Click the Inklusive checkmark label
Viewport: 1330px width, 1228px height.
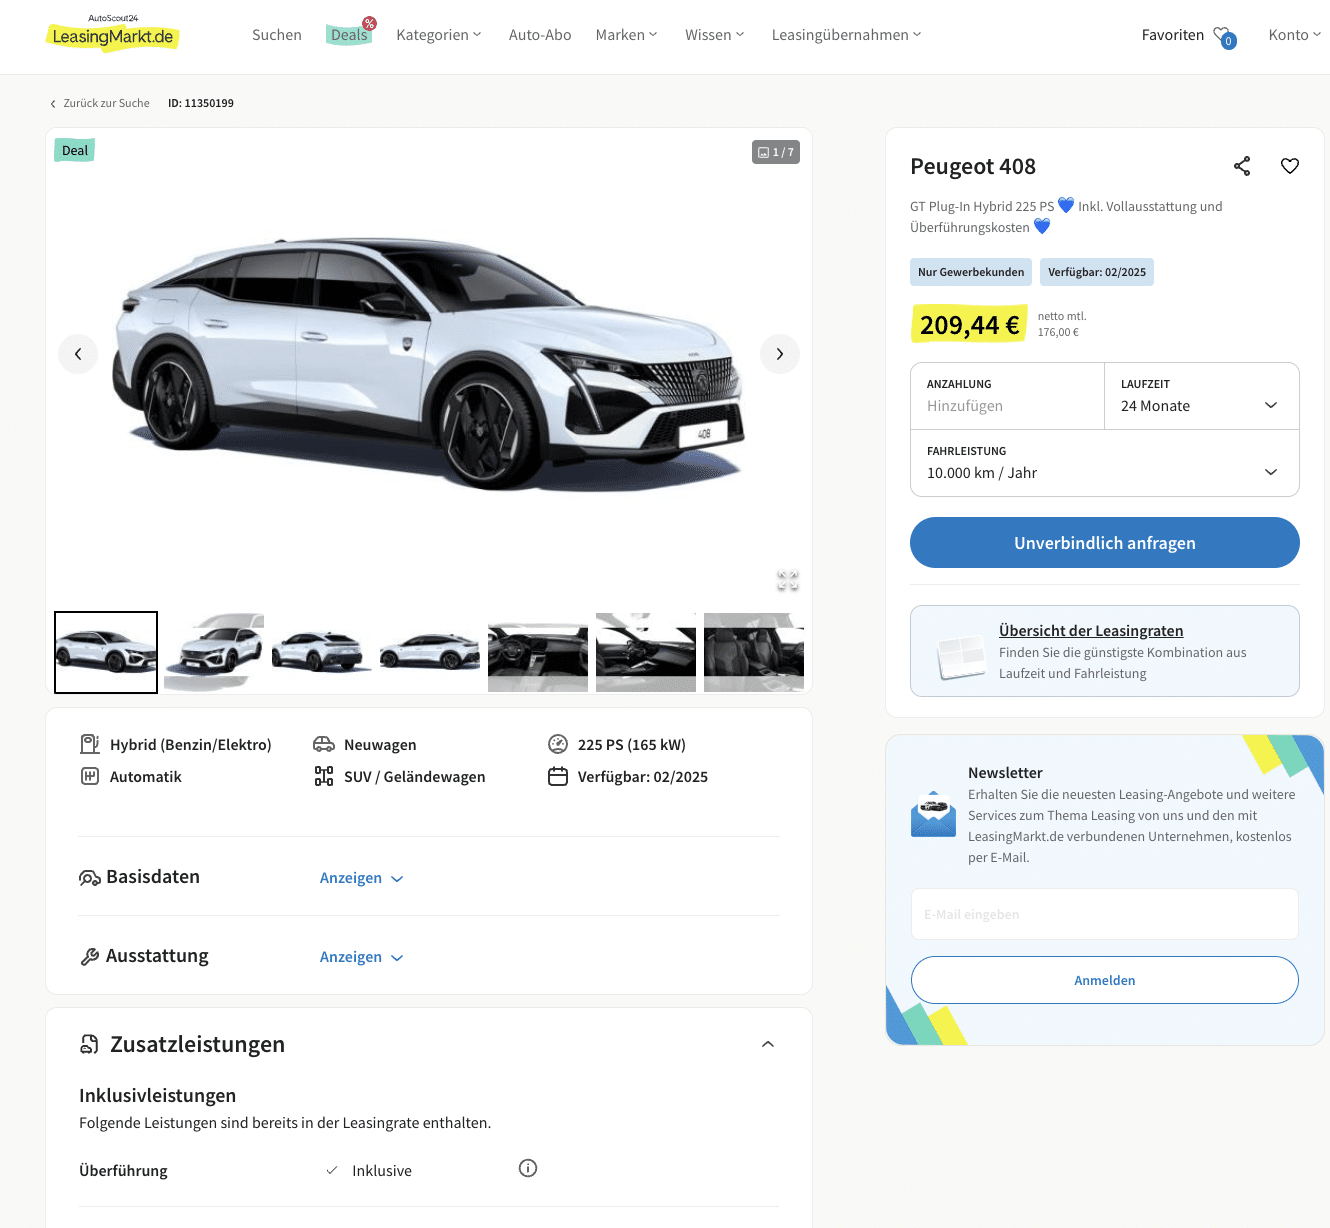coord(369,1170)
